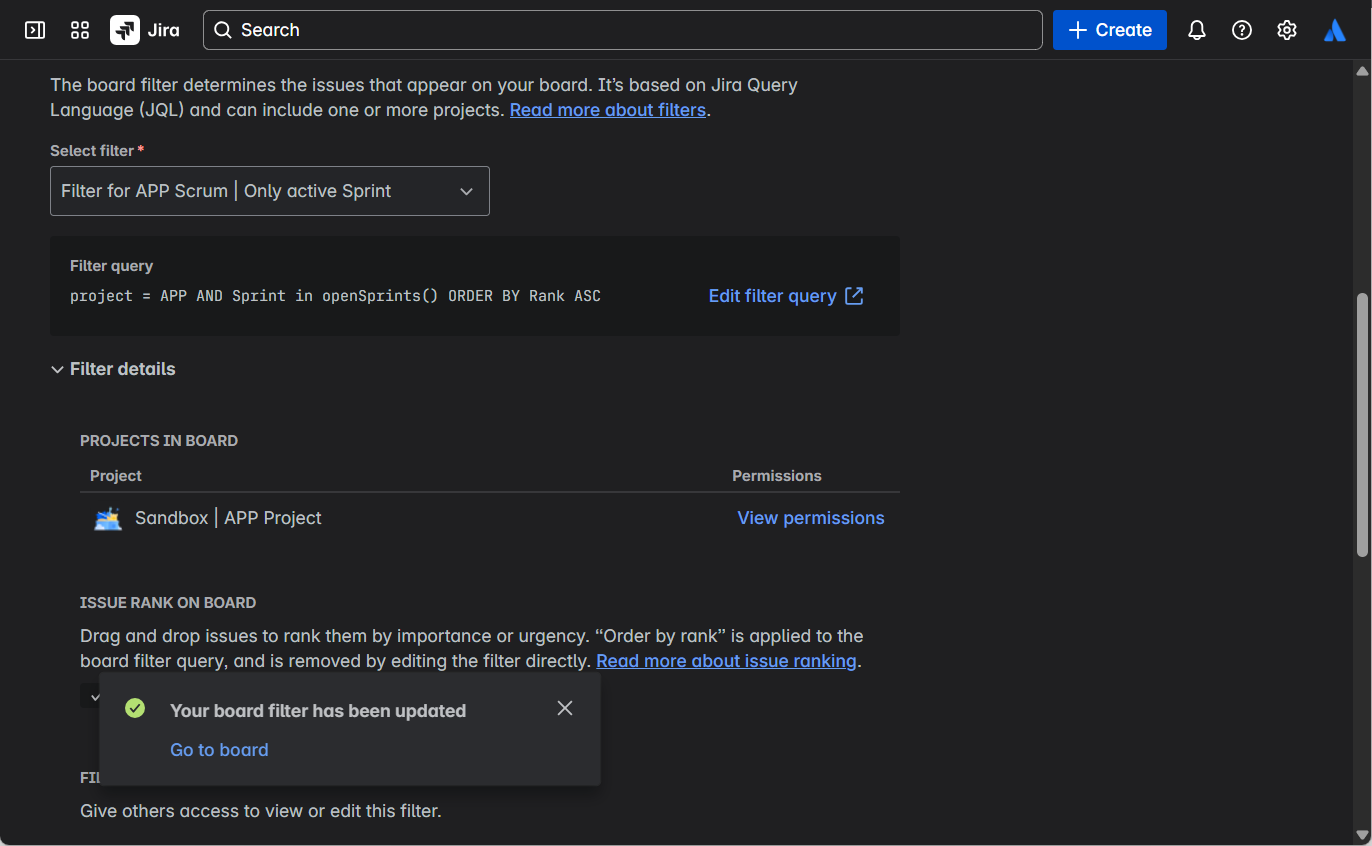1372x846 pixels.
Task: Open the Atlassian app switcher grid
Action: click(79, 30)
